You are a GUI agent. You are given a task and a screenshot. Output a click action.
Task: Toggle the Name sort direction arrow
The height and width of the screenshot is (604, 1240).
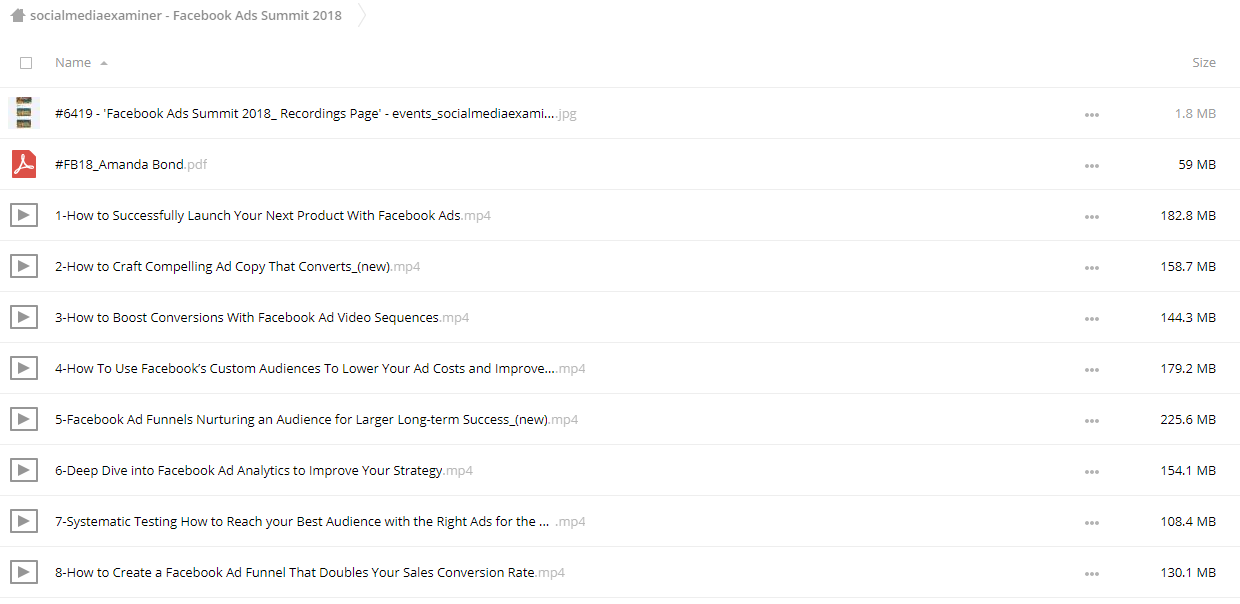pyautogui.click(x=104, y=63)
